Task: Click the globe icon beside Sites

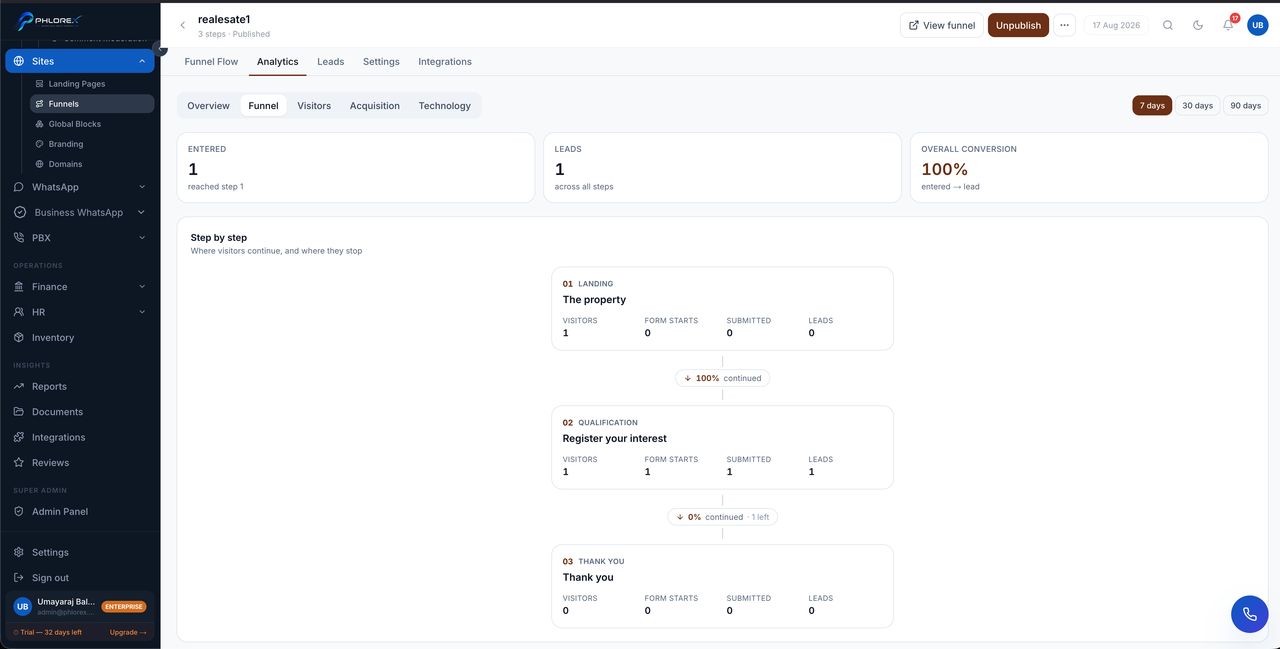Action: click(20, 61)
